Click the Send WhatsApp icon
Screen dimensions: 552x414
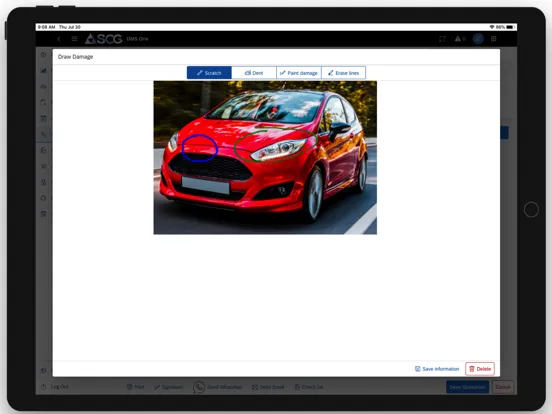pyautogui.click(x=199, y=387)
